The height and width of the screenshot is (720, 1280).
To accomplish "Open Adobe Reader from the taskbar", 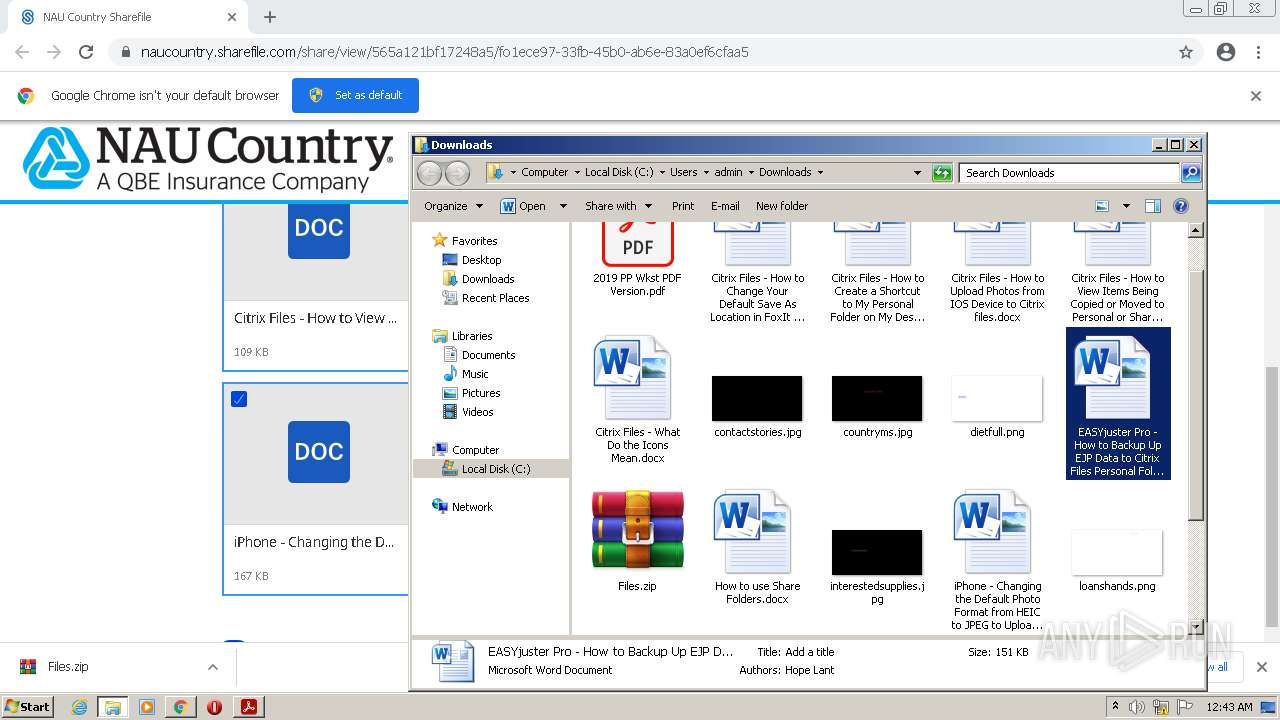I will click(248, 707).
